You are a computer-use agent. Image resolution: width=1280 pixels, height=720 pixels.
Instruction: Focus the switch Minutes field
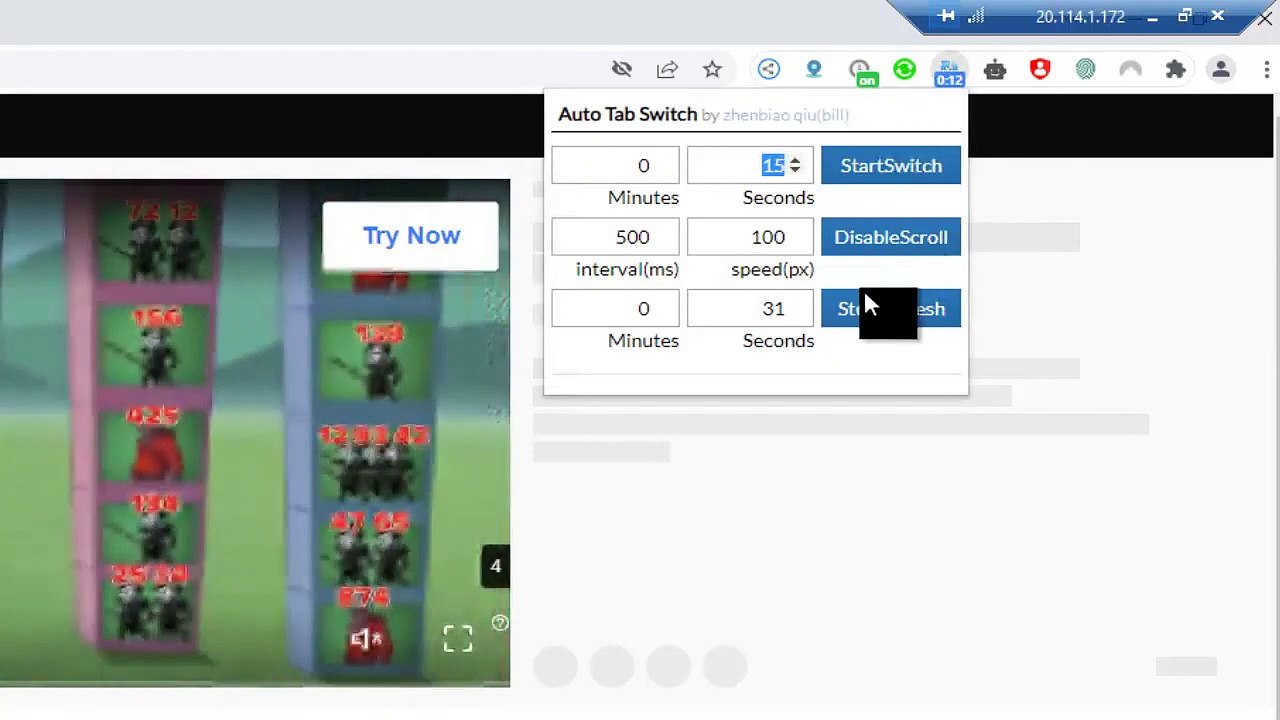[615, 165]
